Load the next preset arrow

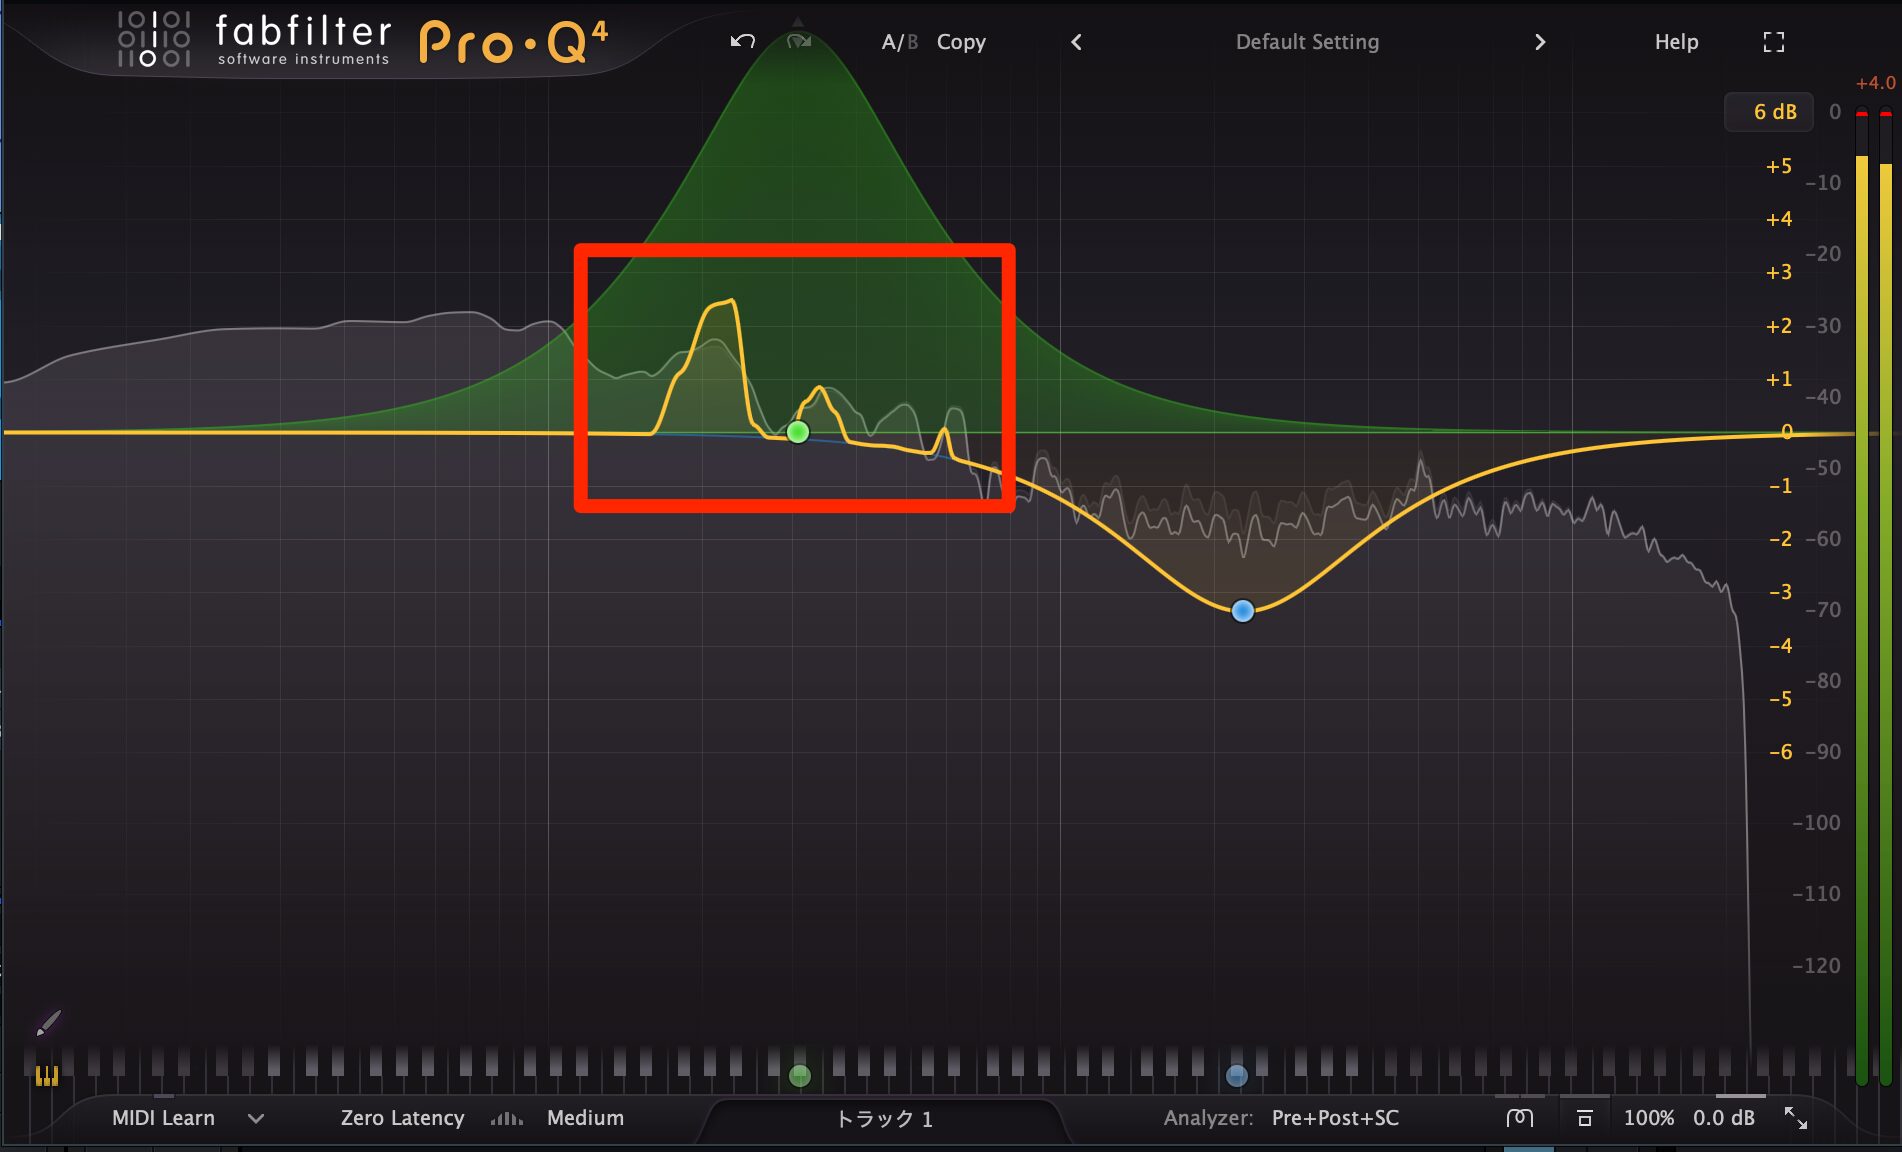click(x=1540, y=42)
